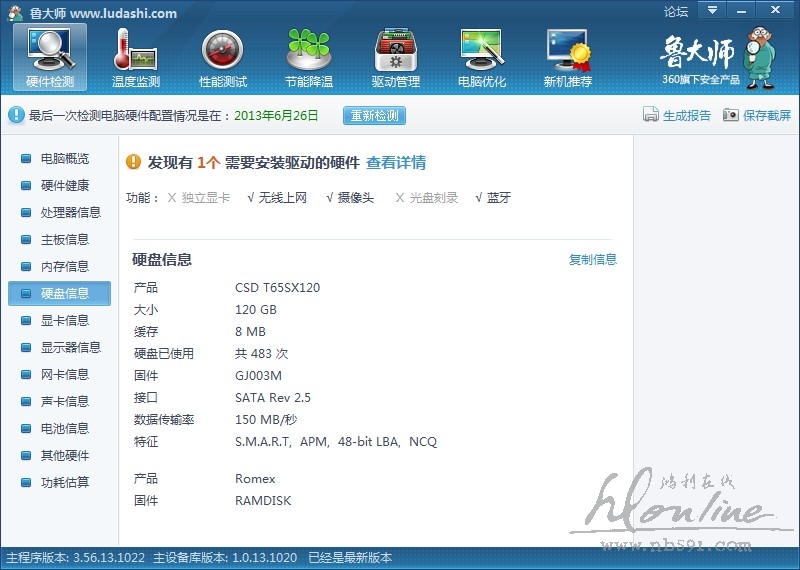Screen dimensions: 800x570
Task: Click the product value CSD T65SX120
Action: coord(278,288)
